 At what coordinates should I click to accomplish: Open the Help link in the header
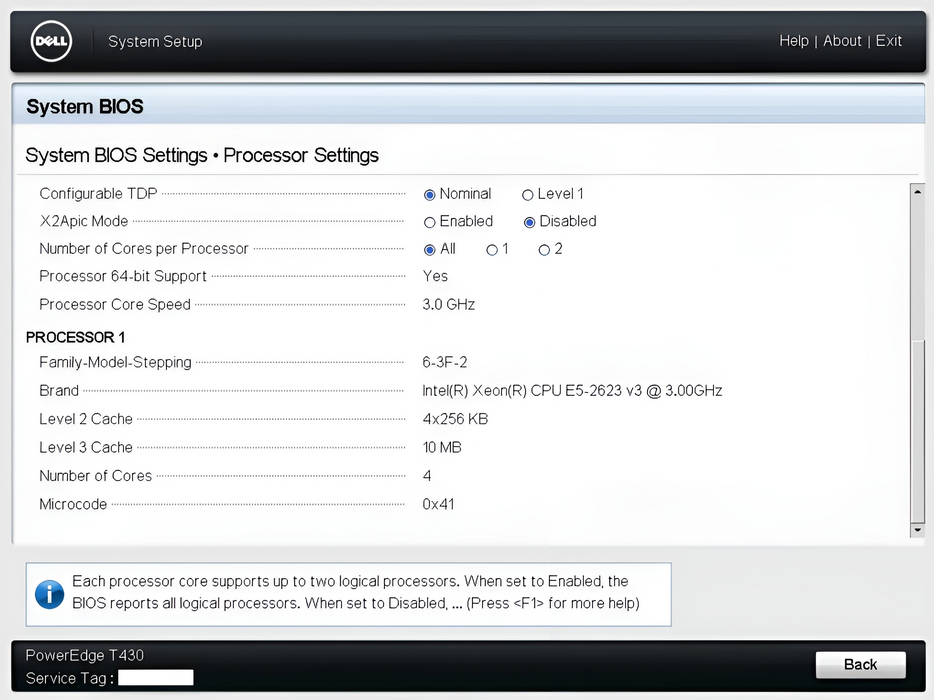[794, 41]
